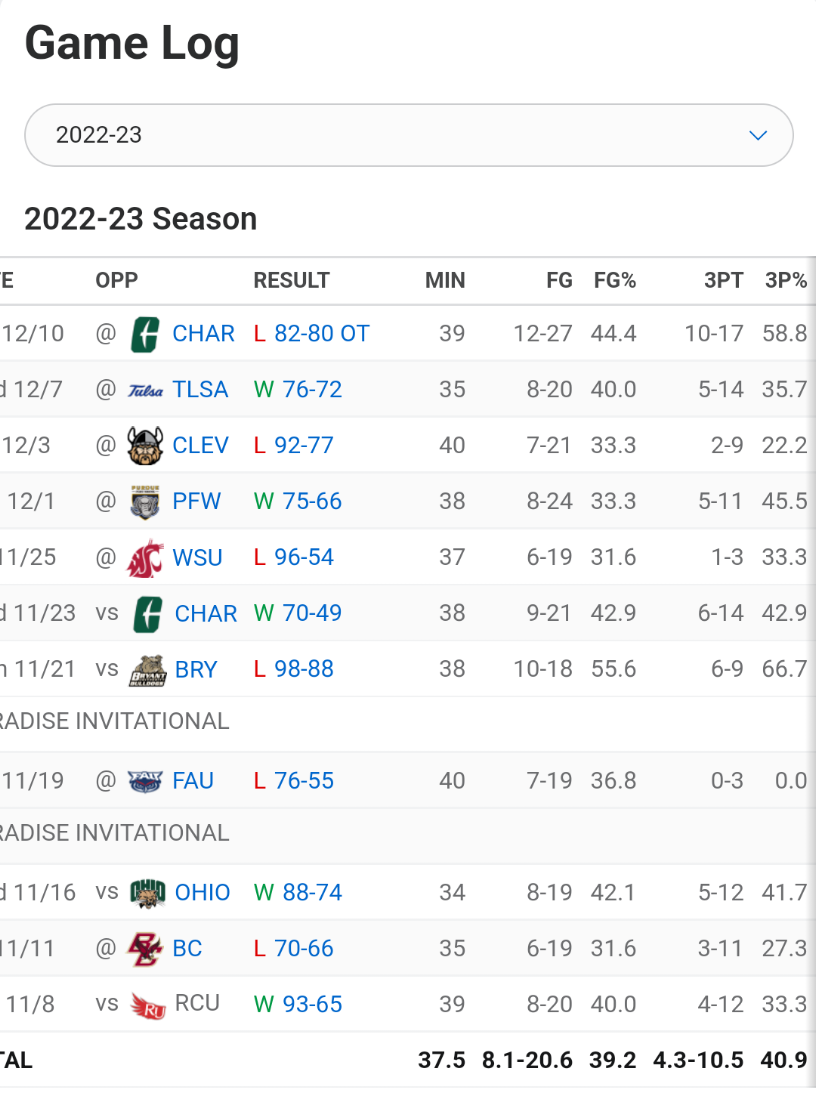Open the 2022-23 season dropdown
The height and width of the screenshot is (1099, 816).
coord(408,135)
